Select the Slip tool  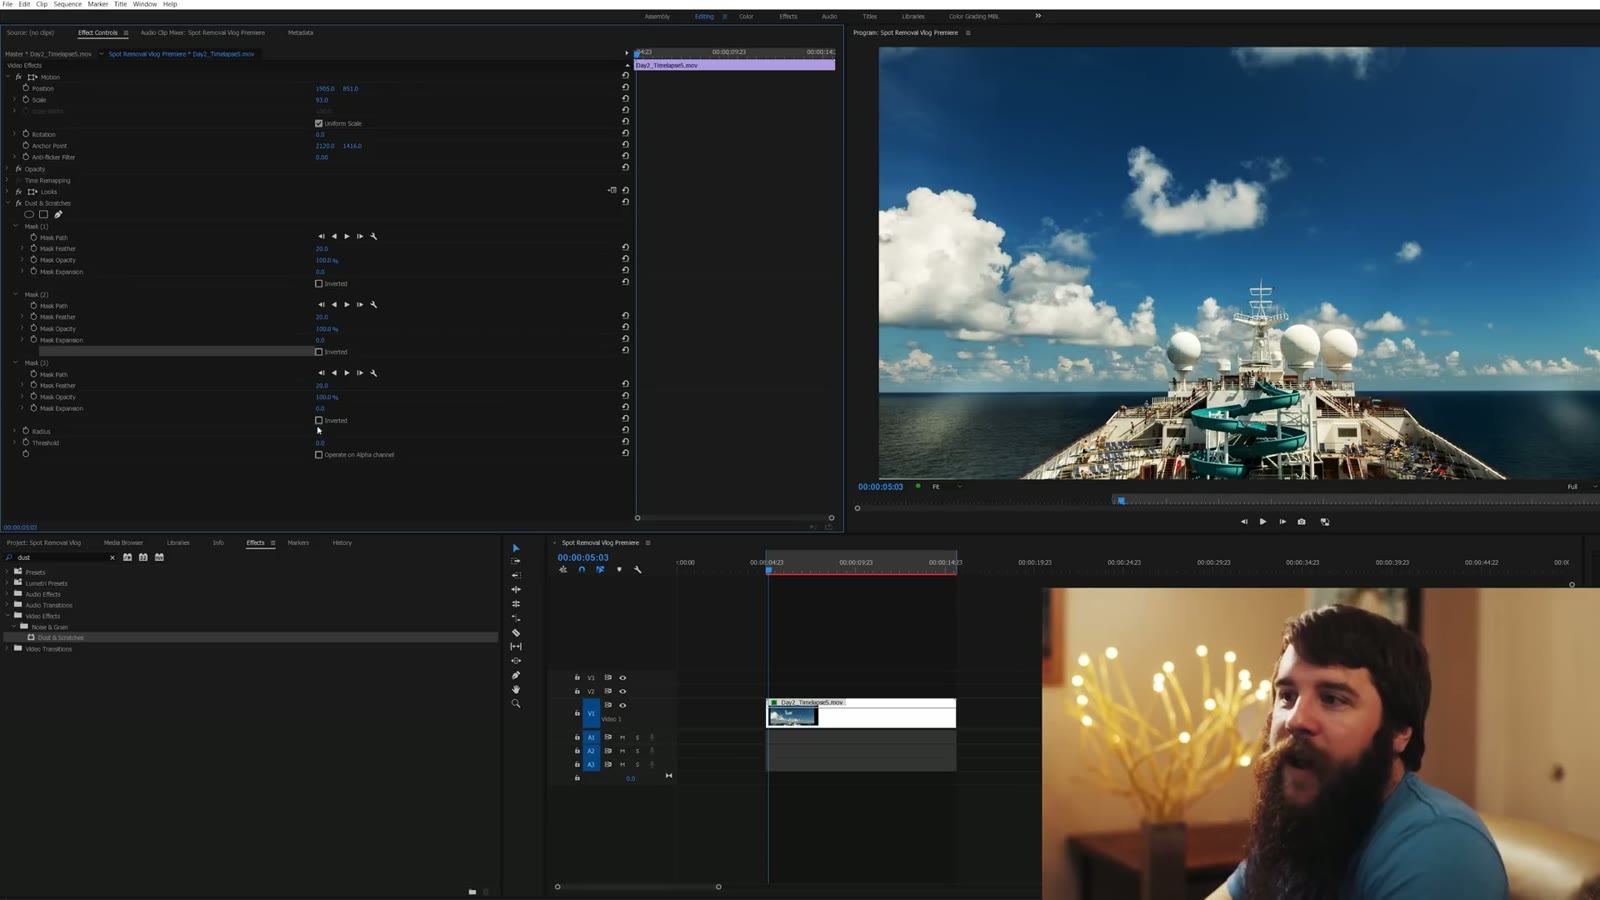click(516, 646)
